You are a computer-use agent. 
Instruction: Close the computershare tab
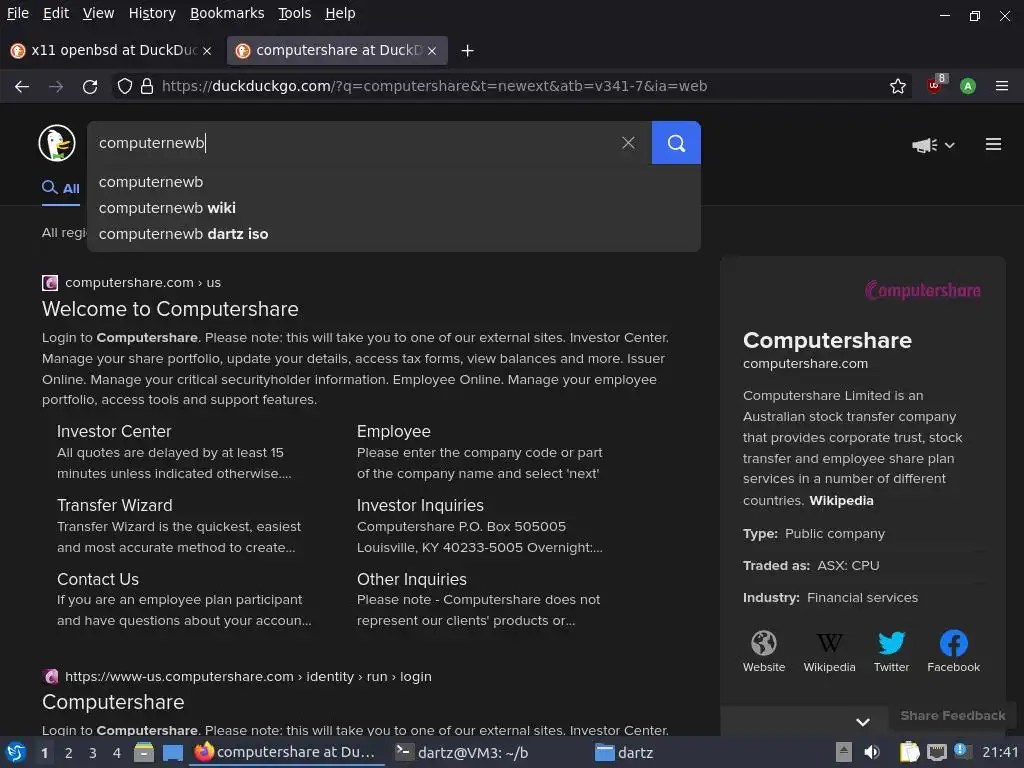click(x=432, y=51)
